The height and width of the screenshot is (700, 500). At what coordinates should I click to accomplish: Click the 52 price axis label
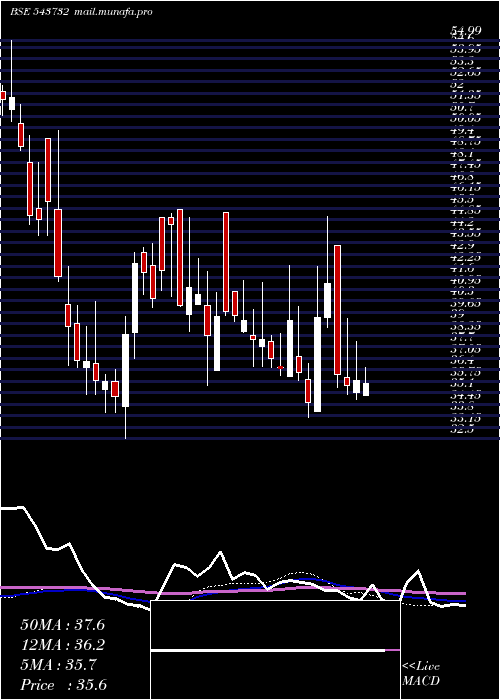click(457, 84)
